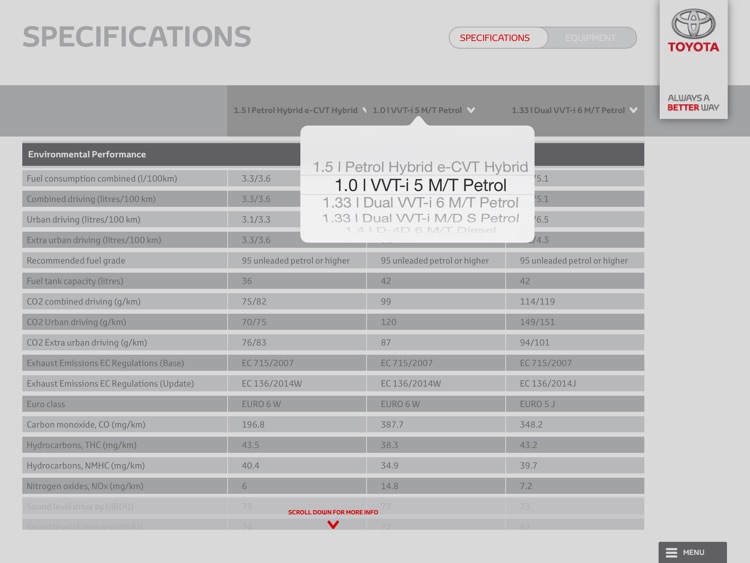Click carbon monoxide value 387.7
This screenshot has width=750, height=563.
(392, 425)
